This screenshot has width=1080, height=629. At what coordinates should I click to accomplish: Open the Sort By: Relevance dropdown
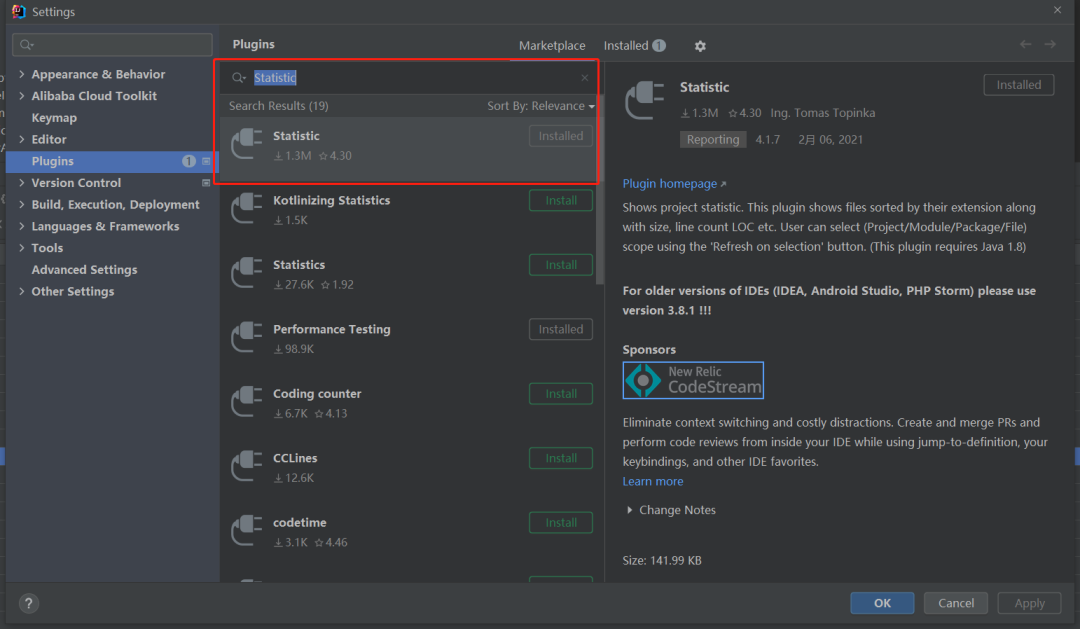[x=541, y=106]
